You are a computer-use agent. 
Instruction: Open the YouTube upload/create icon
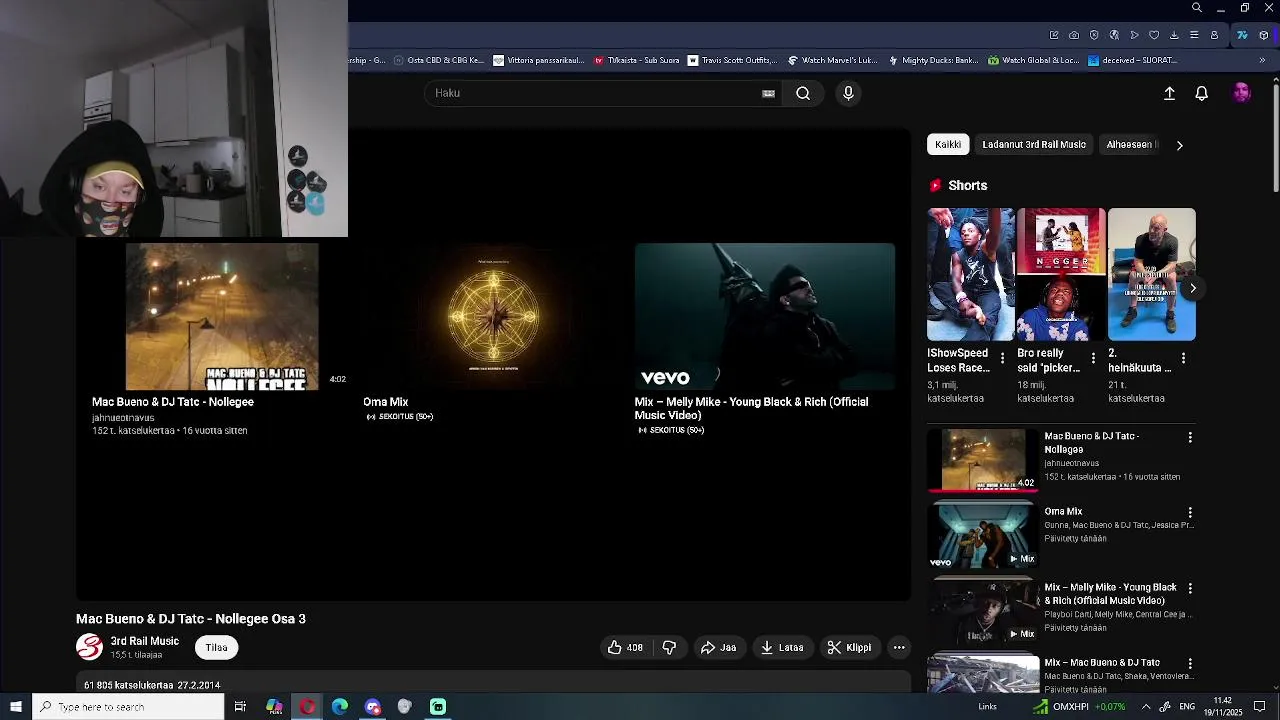pyautogui.click(x=1169, y=93)
